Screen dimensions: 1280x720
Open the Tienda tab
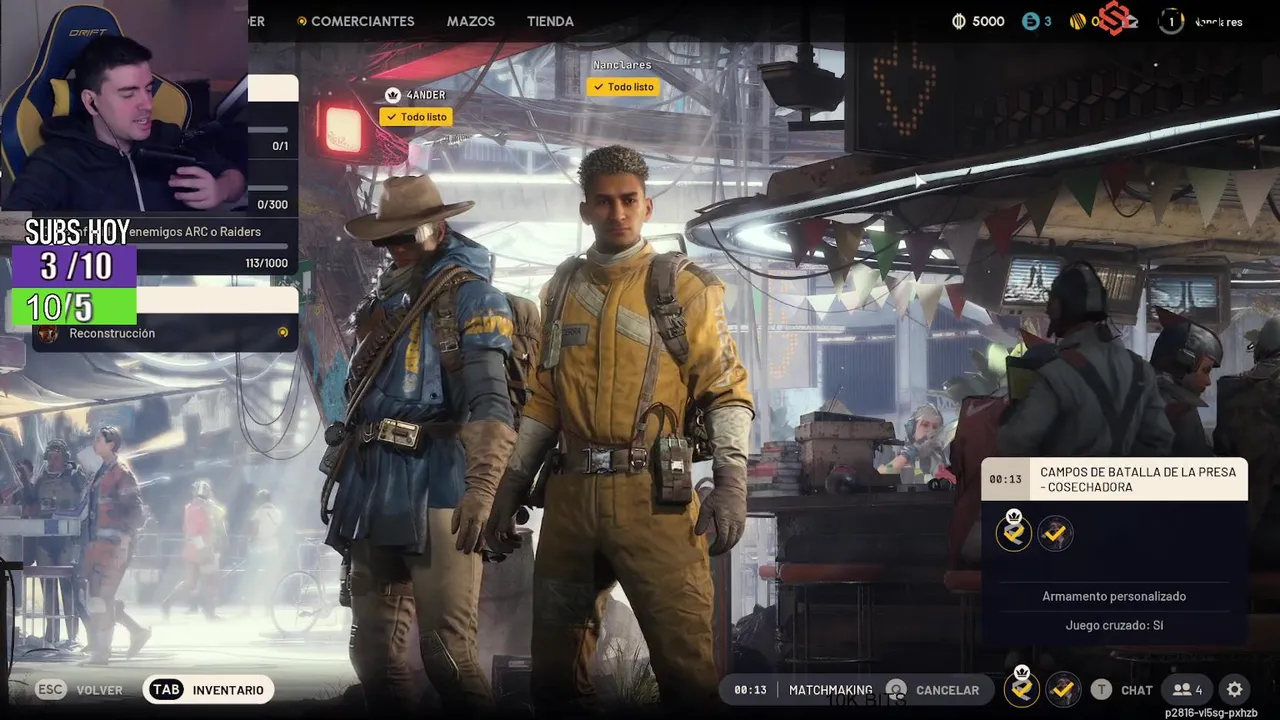[550, 21]
